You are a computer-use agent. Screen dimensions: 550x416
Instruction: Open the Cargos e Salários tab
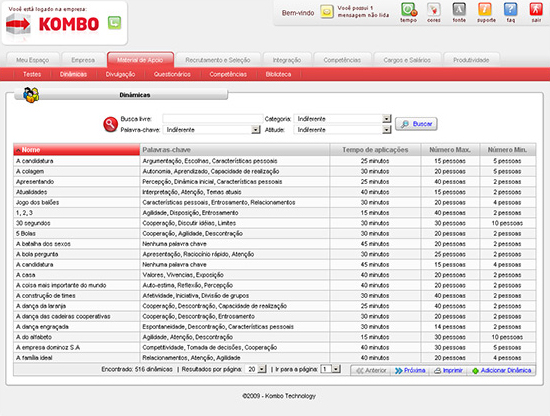coord(407,60)
